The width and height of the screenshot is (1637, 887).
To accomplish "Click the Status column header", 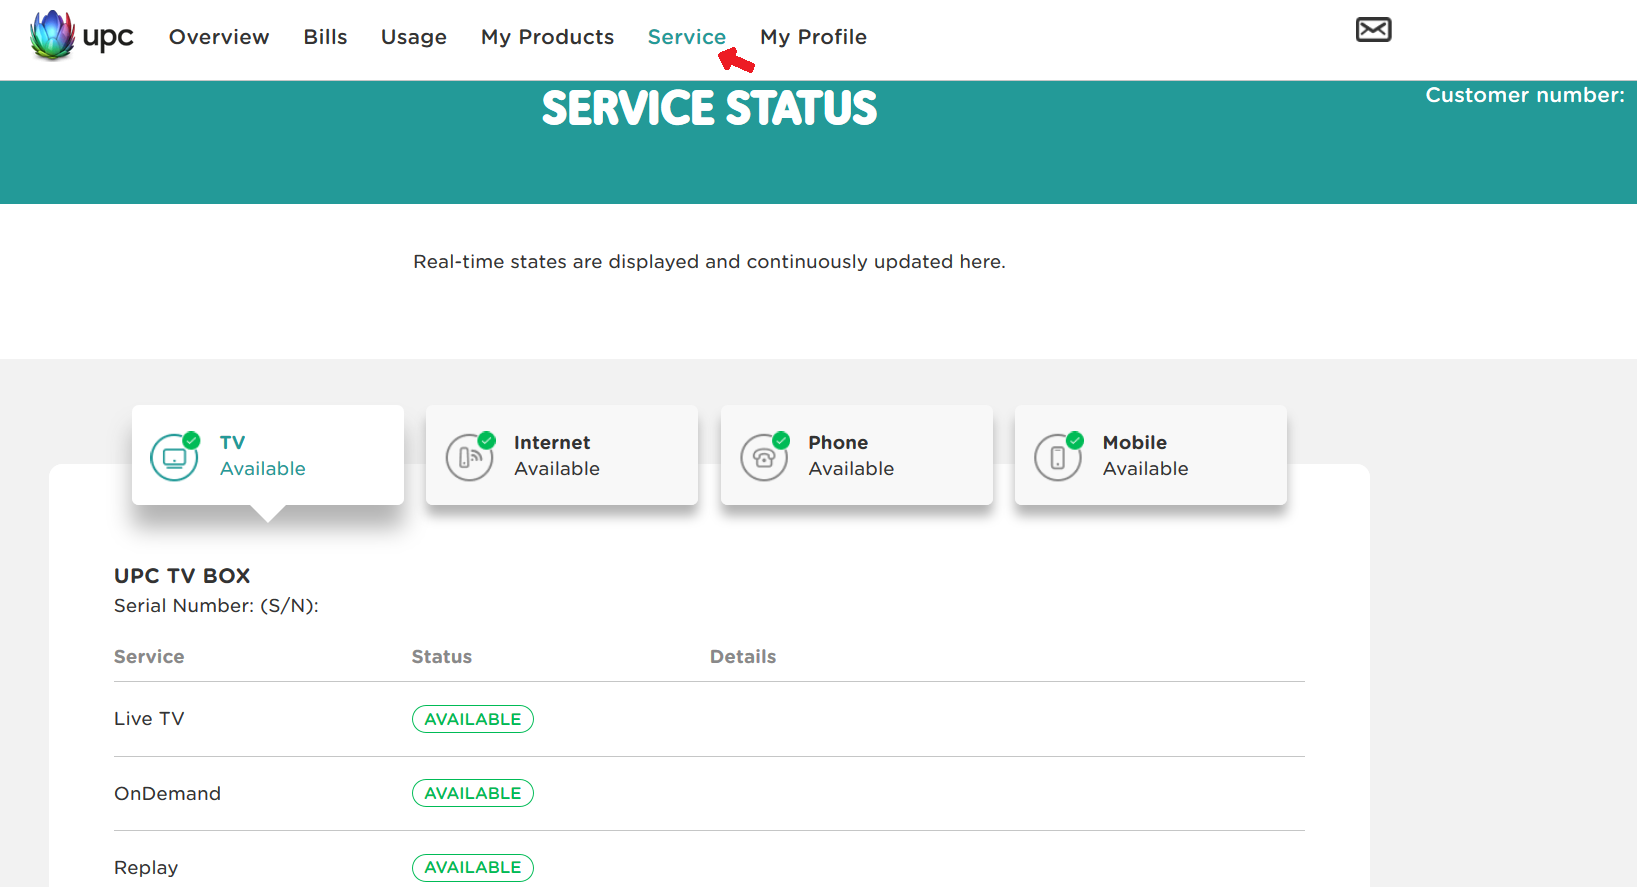I will (442, 657).
